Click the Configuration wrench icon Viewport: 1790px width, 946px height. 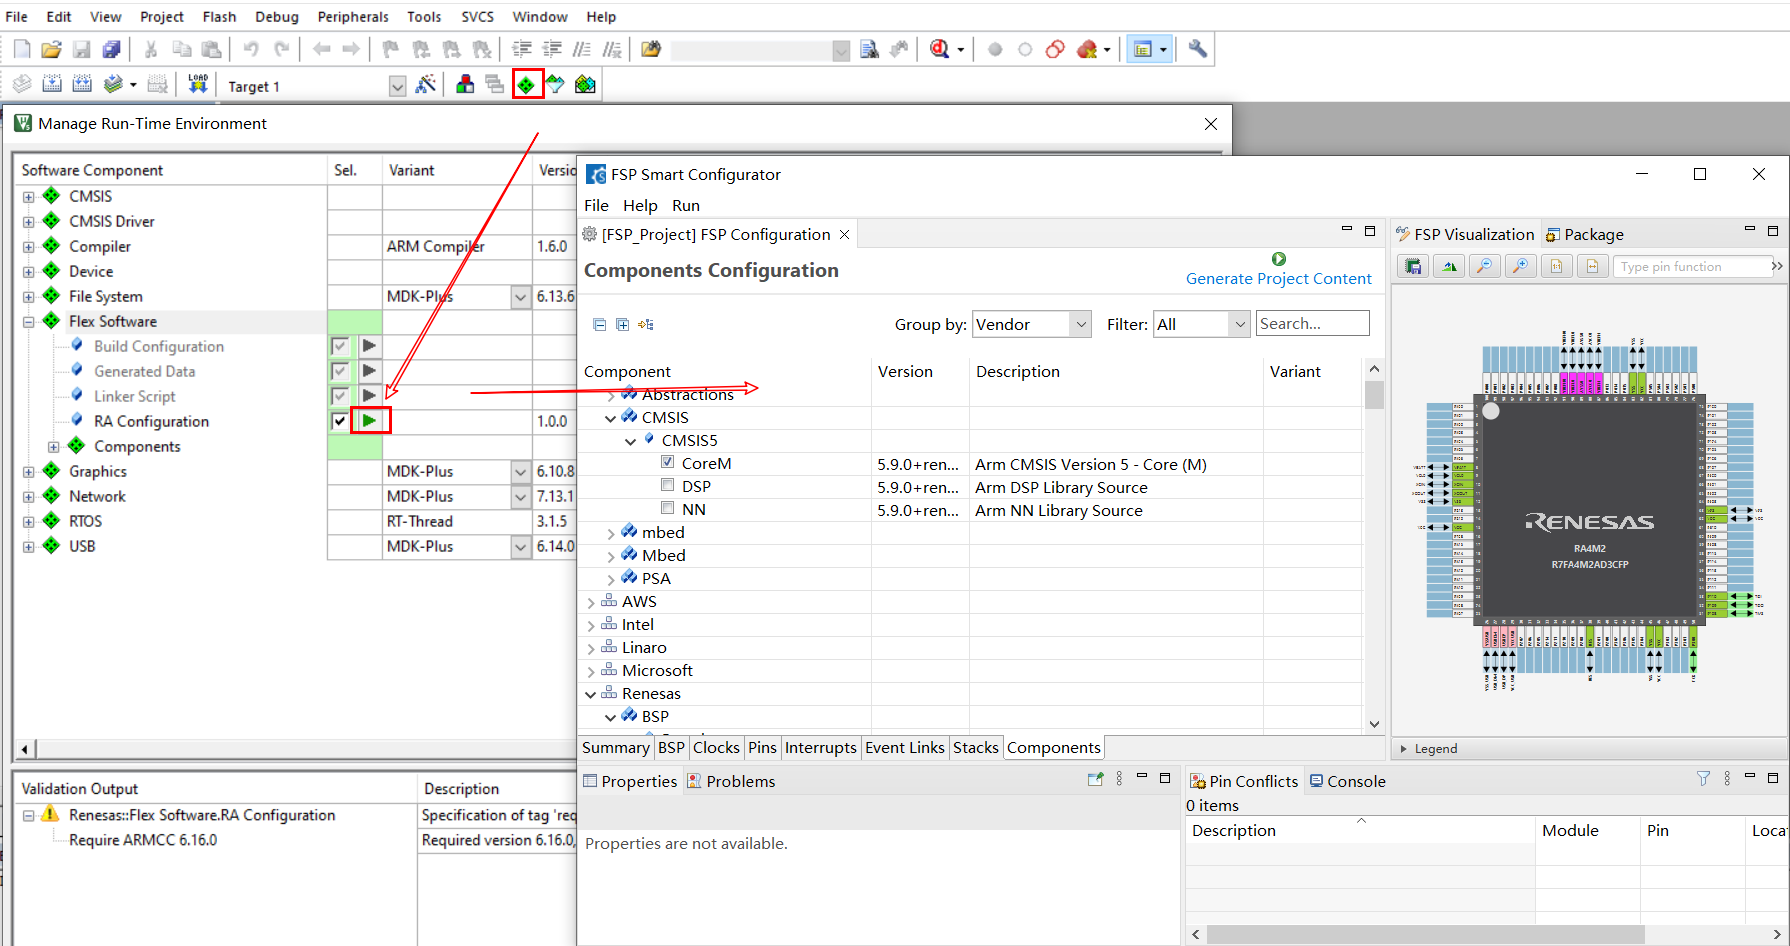tap(1197, 49)
